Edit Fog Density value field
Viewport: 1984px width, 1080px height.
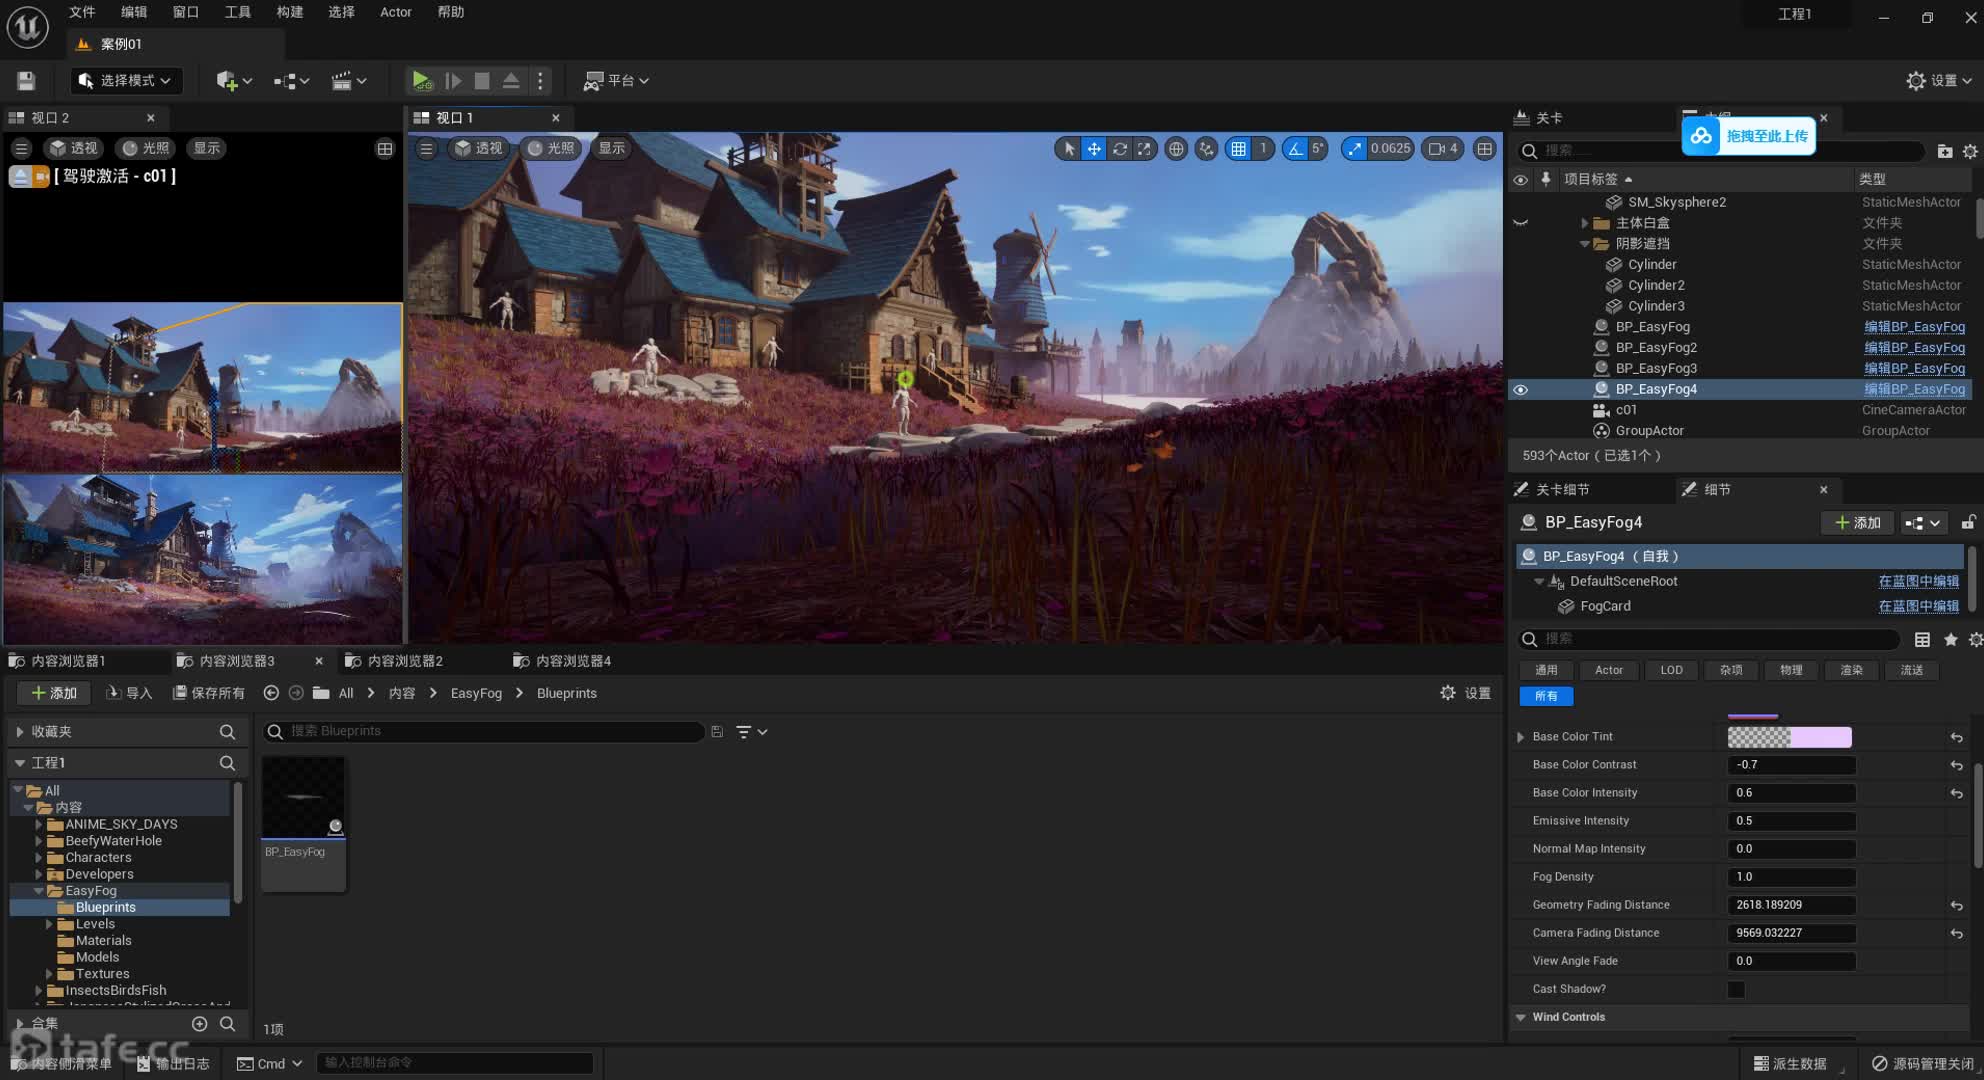pyautogui.click(x=1791, y=877)
